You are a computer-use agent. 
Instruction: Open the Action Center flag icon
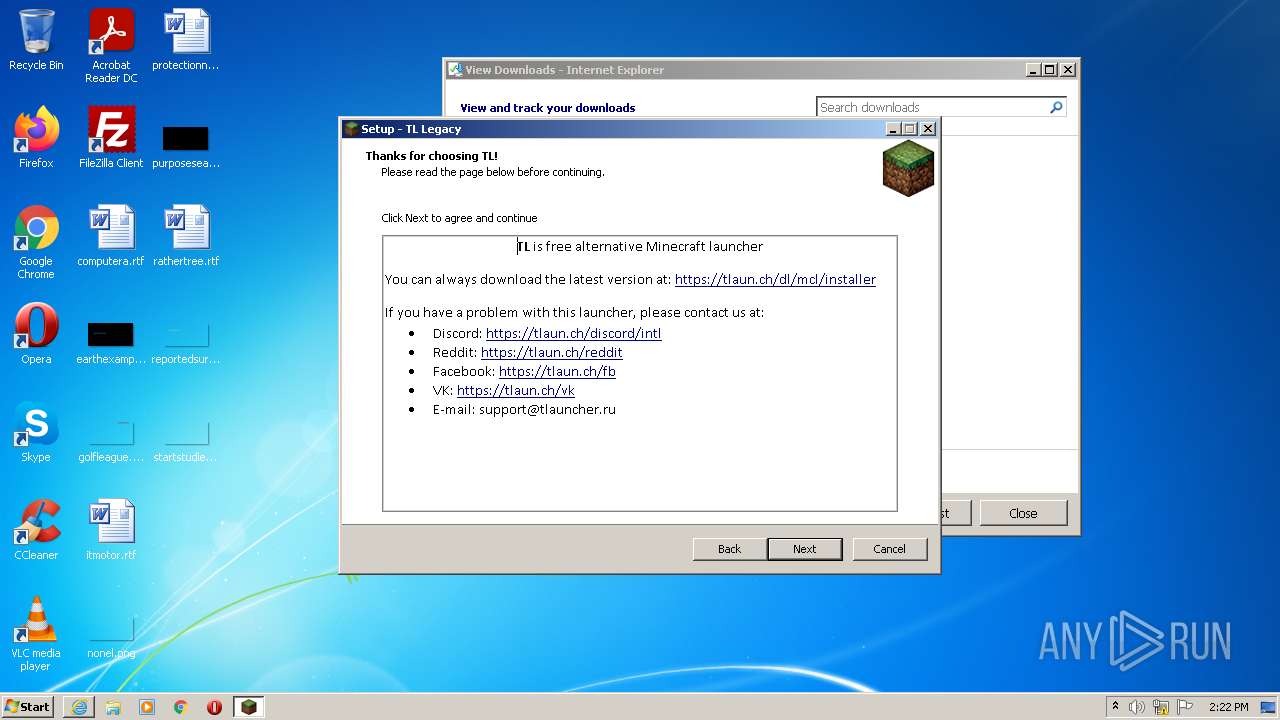(1183, 707)
